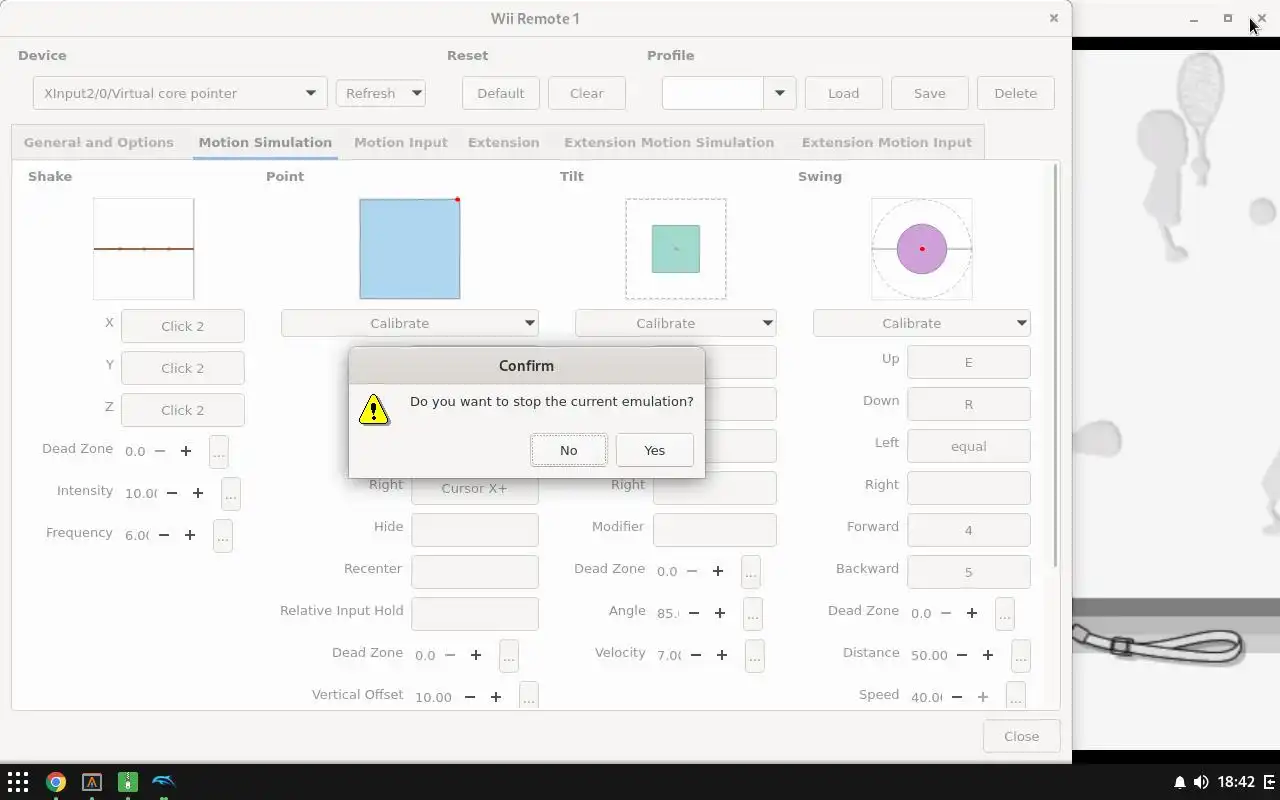Click the Relative Input Hold mapping
This screenshot has width=1280, height=800.
point(475,614)
